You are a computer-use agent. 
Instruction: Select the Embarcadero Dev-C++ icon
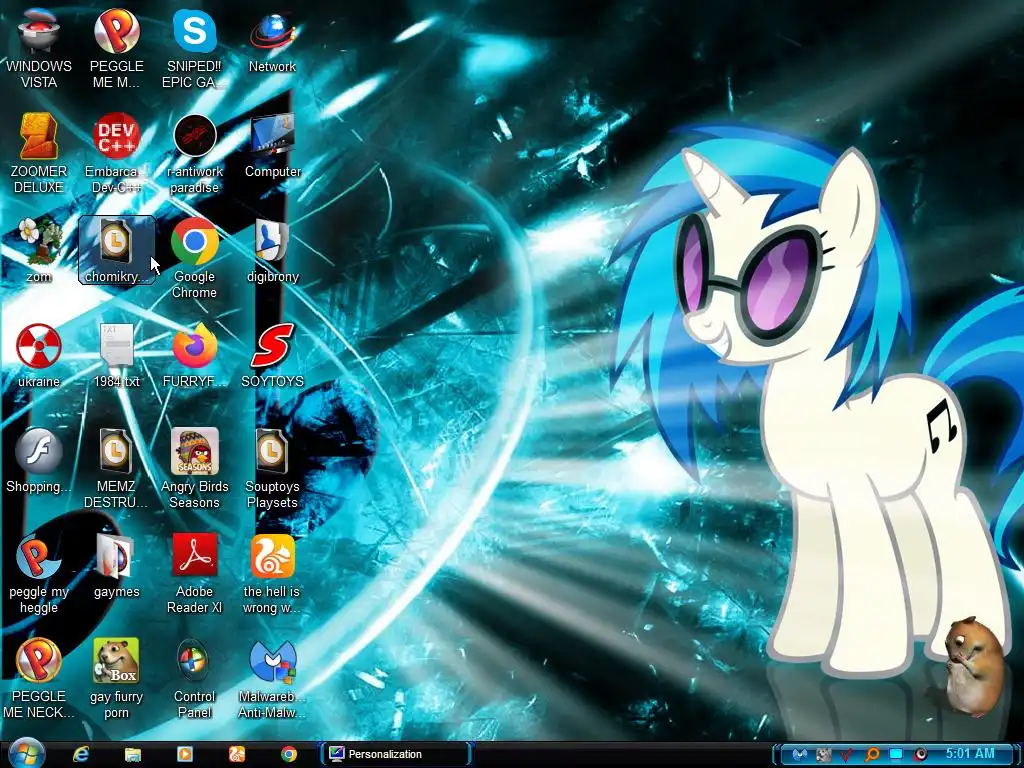116,153
